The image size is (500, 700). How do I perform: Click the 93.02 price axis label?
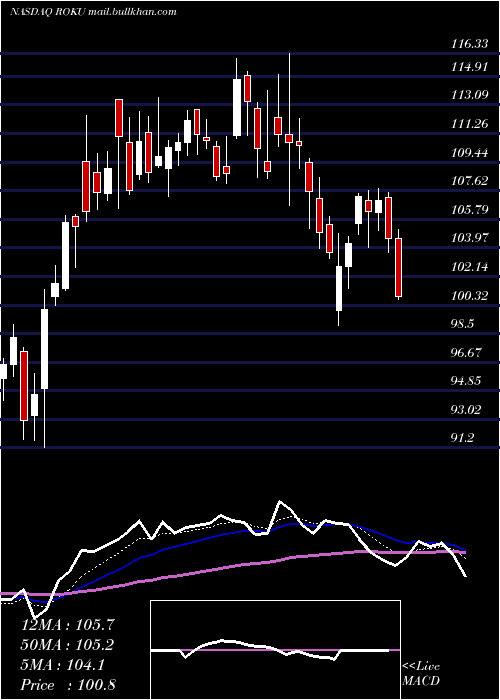click(466, 409)
